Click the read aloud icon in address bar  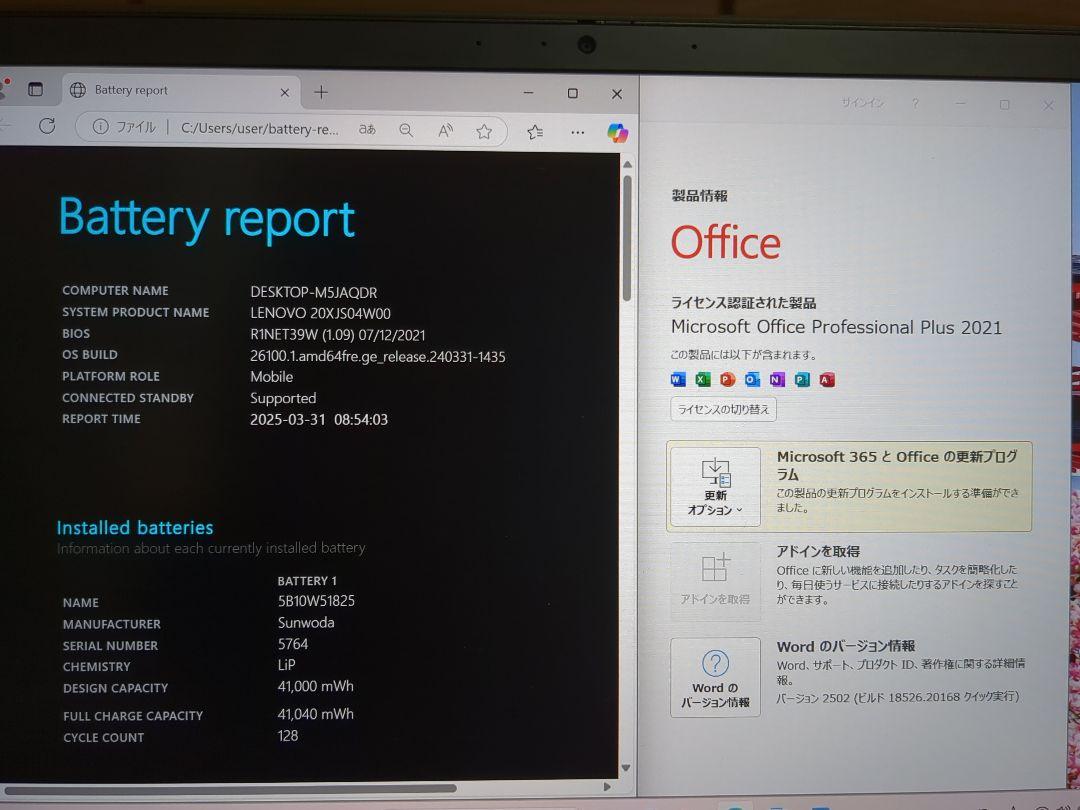coord(446,130)
